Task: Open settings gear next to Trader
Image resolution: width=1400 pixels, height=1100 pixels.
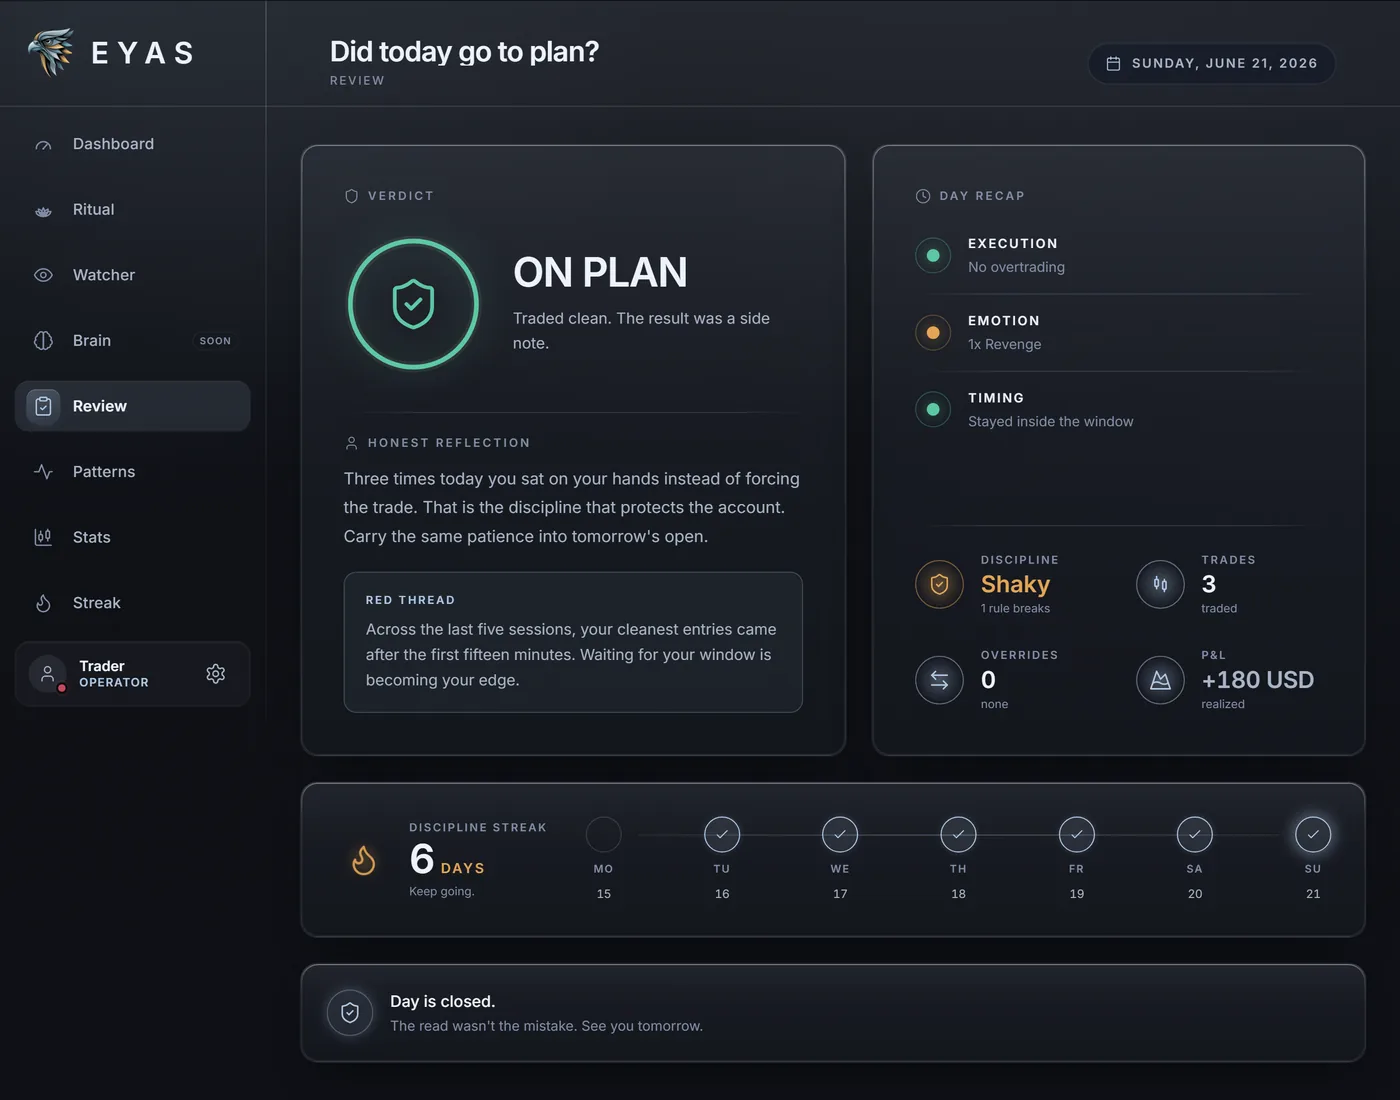Action: pyautogui.click(x=215, y=674)
